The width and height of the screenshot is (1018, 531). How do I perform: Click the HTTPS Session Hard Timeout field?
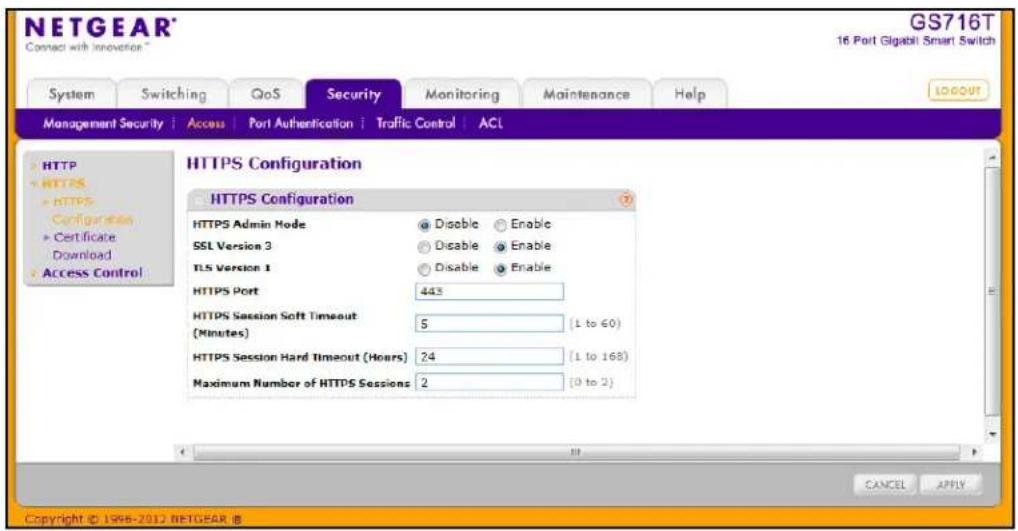489,356
